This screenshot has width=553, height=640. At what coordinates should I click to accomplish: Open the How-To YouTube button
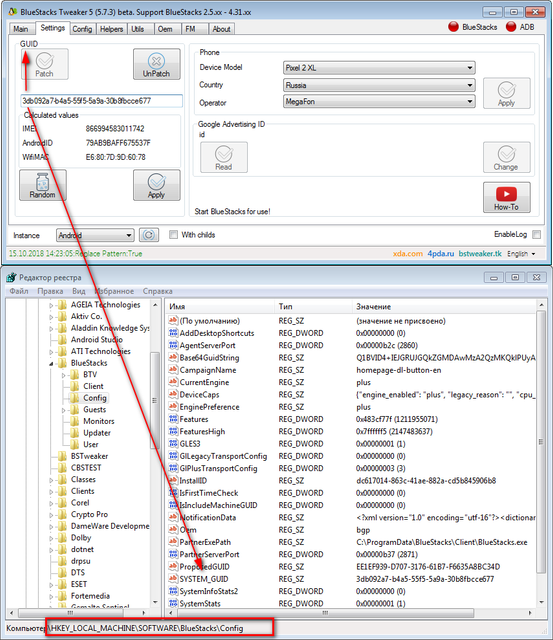coord(506,198)
